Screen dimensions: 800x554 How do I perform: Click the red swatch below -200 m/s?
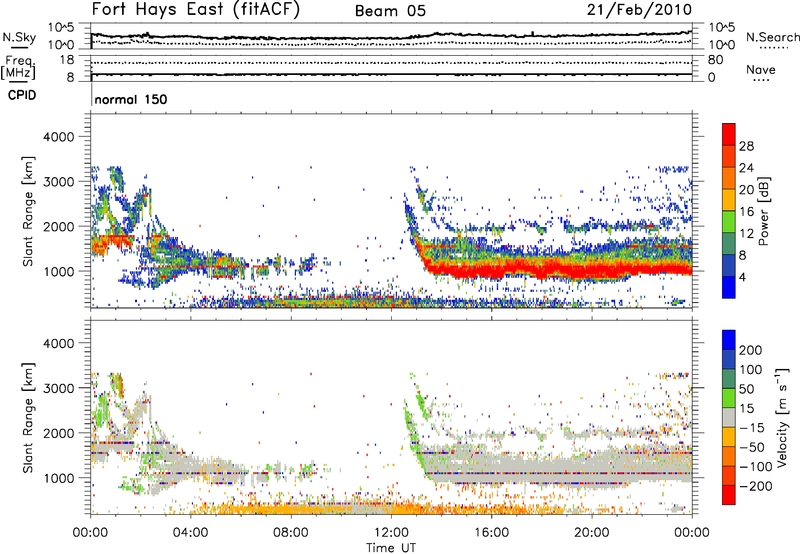729,495
